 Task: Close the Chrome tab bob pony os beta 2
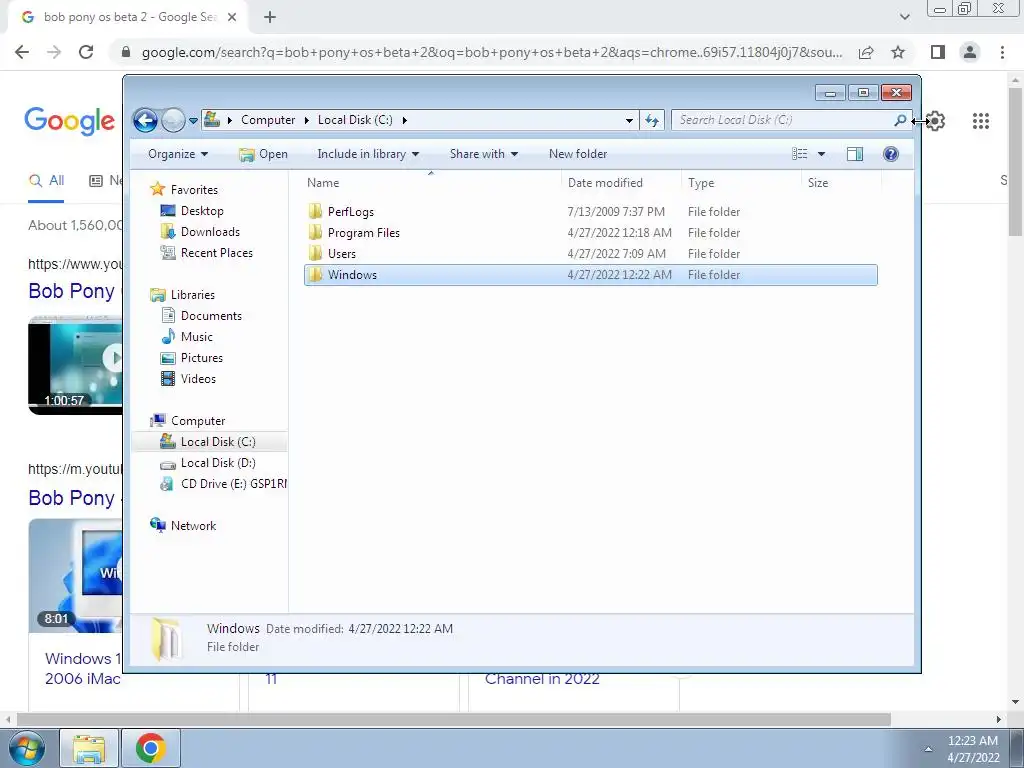[x=232, y=18]
